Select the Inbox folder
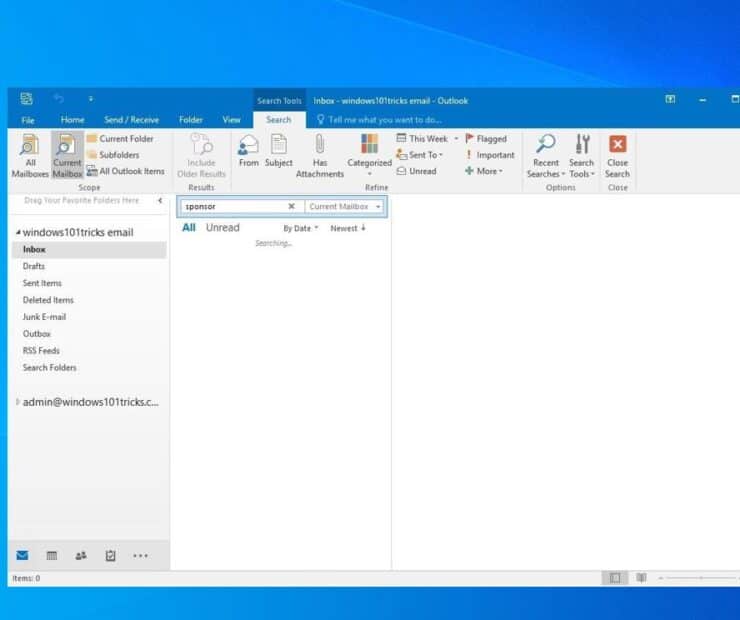Viewport: 740px width, 620px height. (x=89, y=250)
